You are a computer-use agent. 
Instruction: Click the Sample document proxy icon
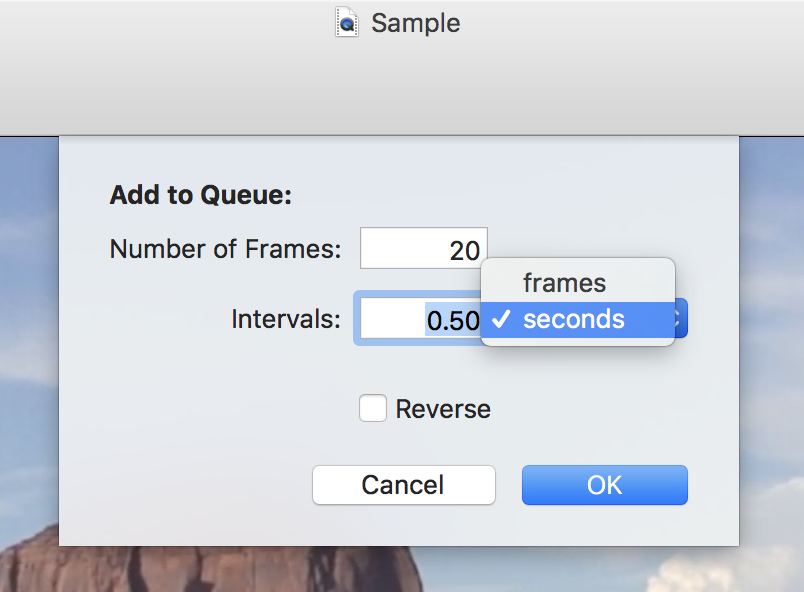pyautogui.click(x=347, y=22)
